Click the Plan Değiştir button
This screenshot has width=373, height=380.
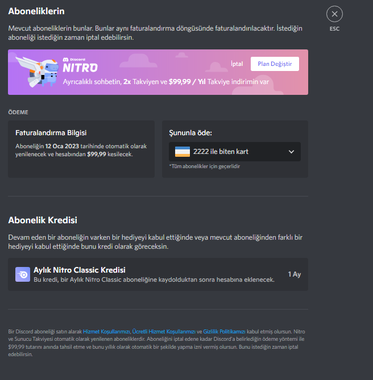click(x=275, y=64)
